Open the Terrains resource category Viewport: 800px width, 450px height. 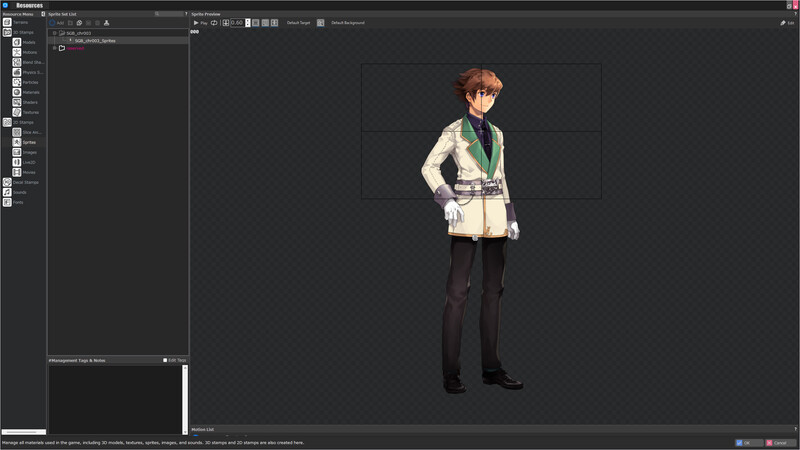[15, 22]
